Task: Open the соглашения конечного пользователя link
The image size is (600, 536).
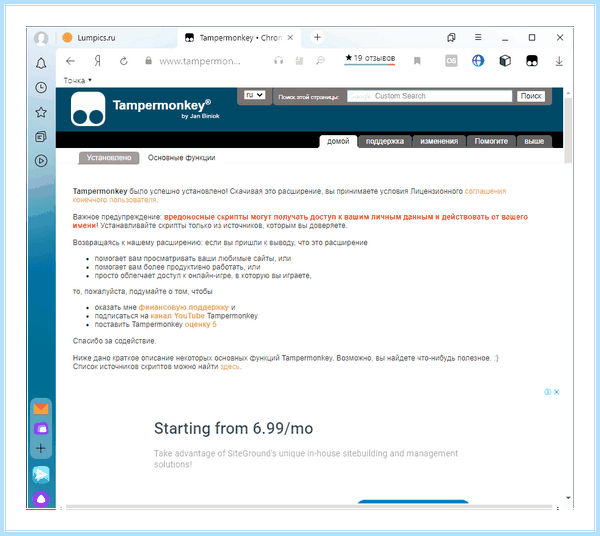Action: tap(485, 191)
